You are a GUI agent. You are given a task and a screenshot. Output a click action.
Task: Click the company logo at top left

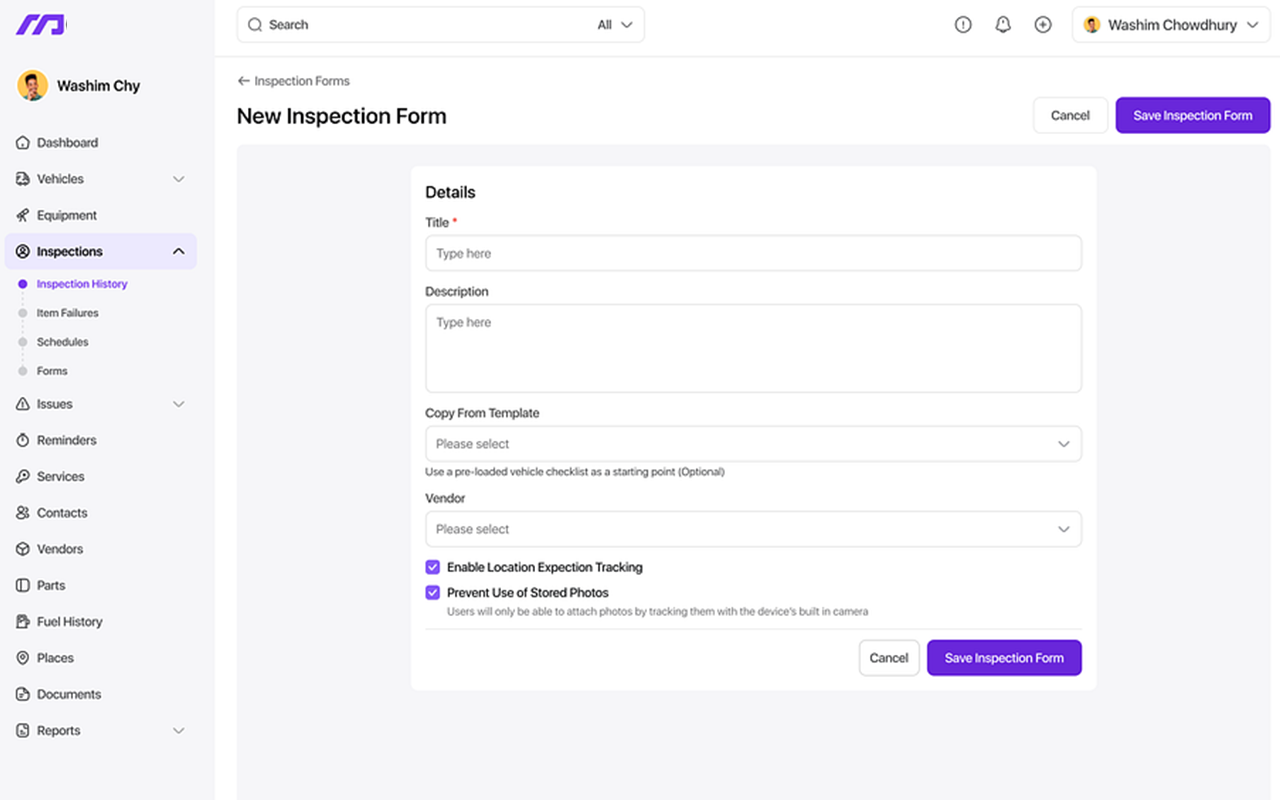click(40, 25)
